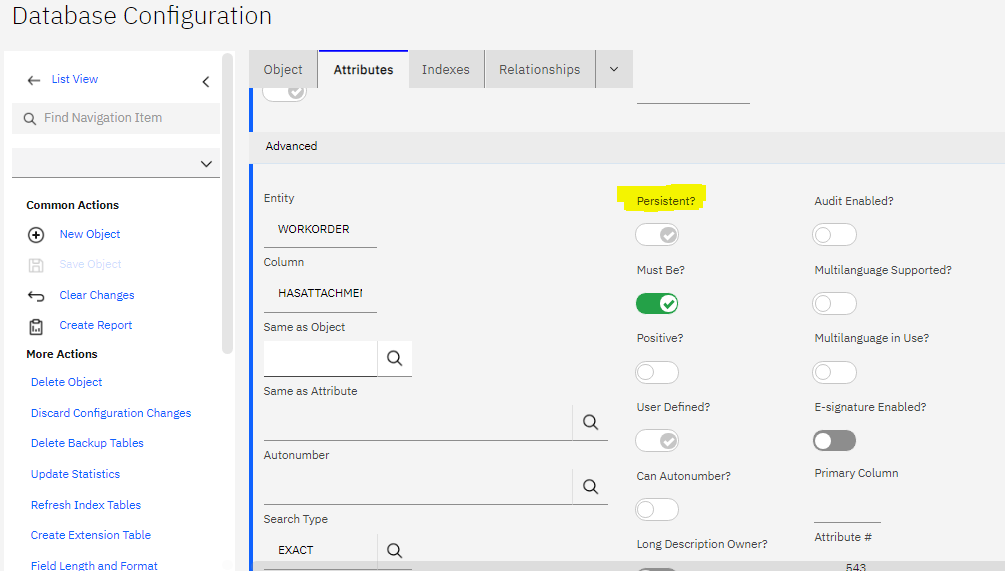This screenshot has height=571, width=1005.
Task: Click the New Object plus icon
Action: pos(36,235)
